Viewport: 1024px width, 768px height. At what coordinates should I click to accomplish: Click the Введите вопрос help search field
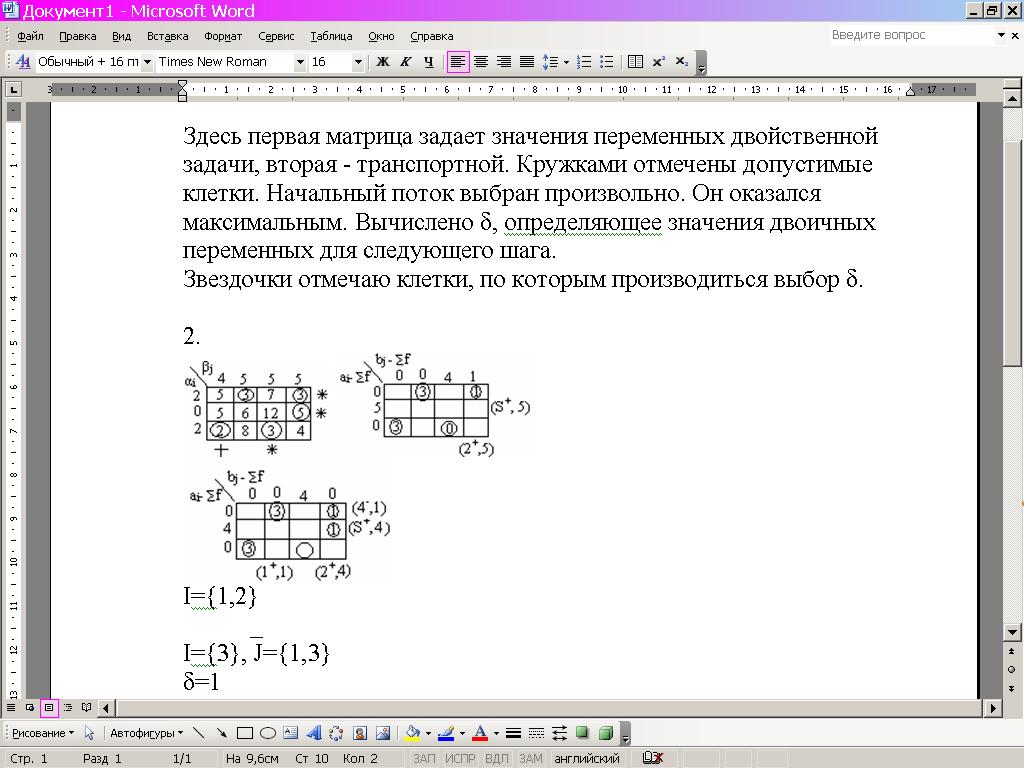pyautogui.click(x=910, y=35)
